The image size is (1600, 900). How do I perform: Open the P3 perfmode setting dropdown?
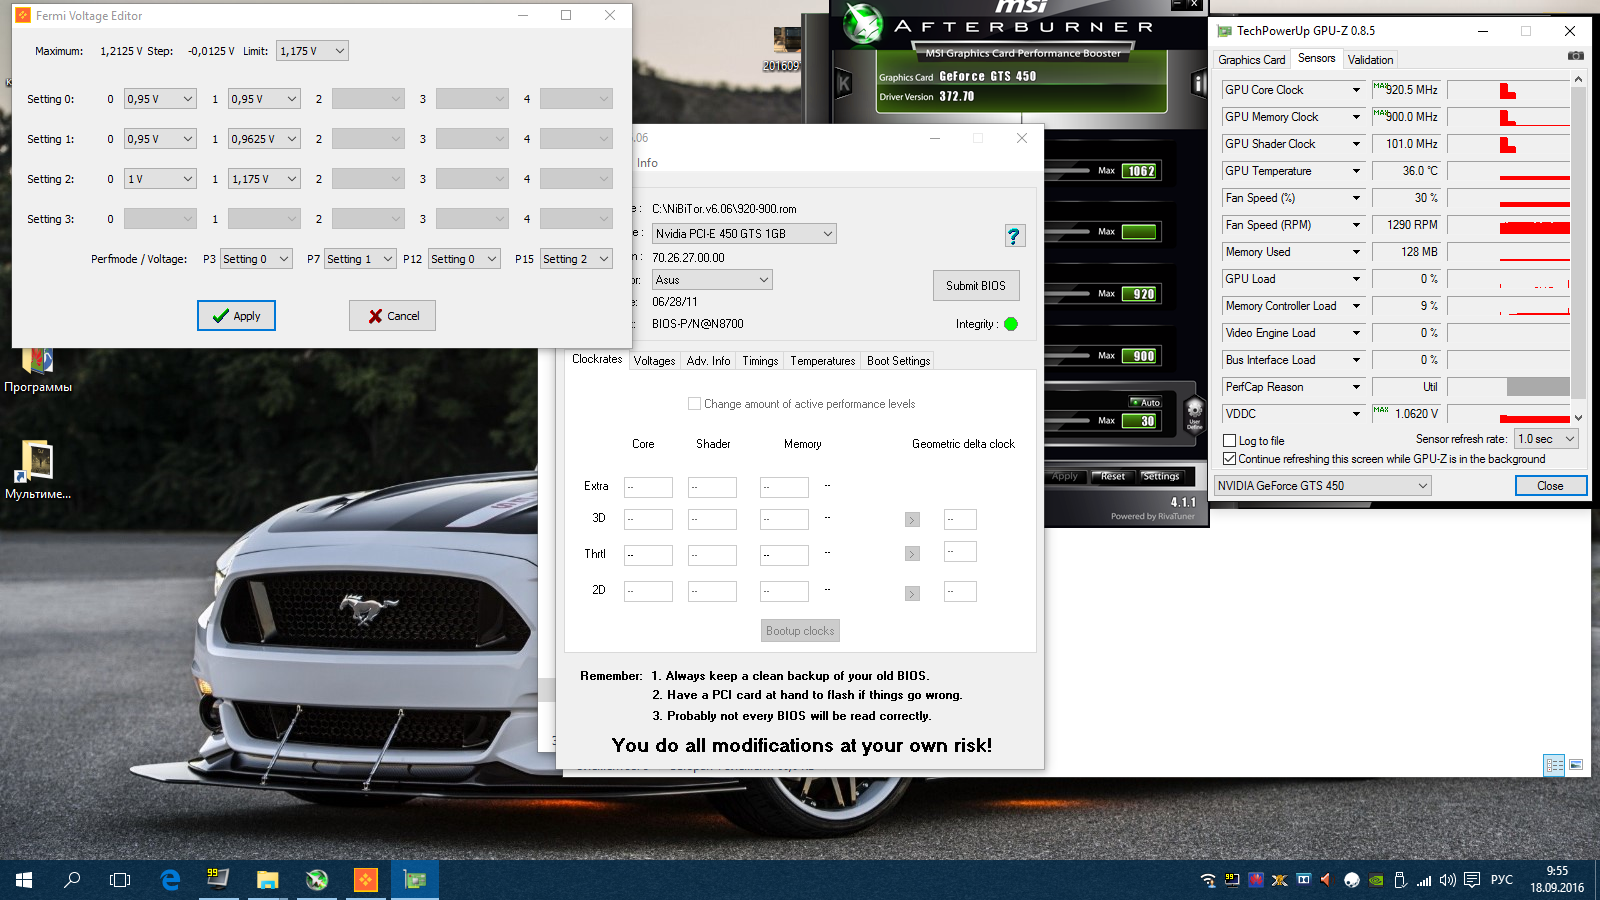click(x=256, y=259)
